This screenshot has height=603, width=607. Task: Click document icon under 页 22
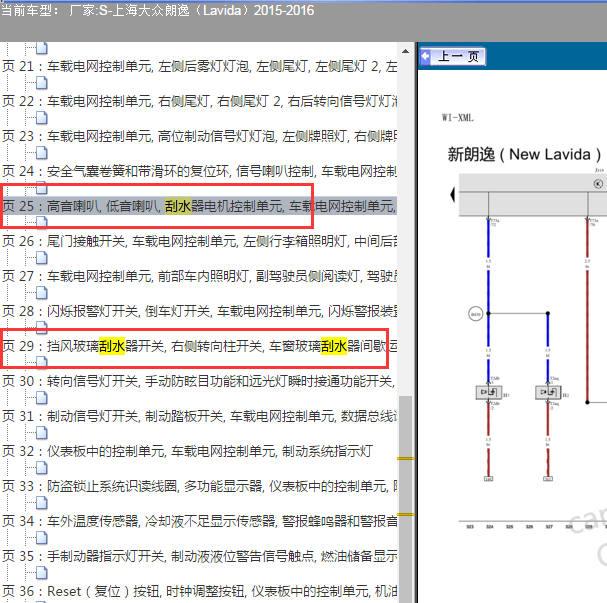[41, 118]
